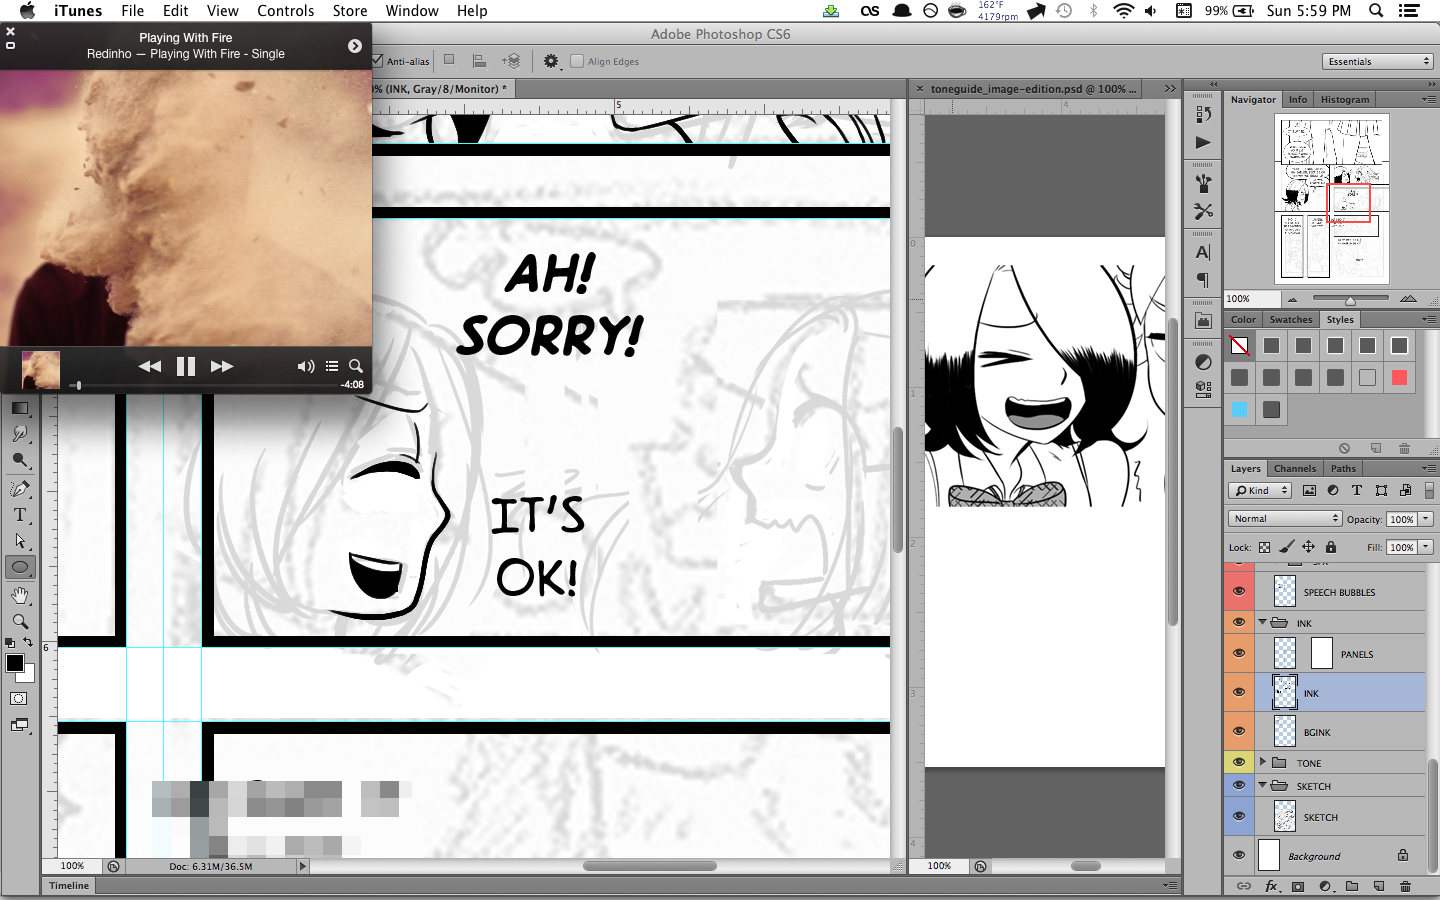Open the layer filter Kind dropdown

click(1260, 490)
